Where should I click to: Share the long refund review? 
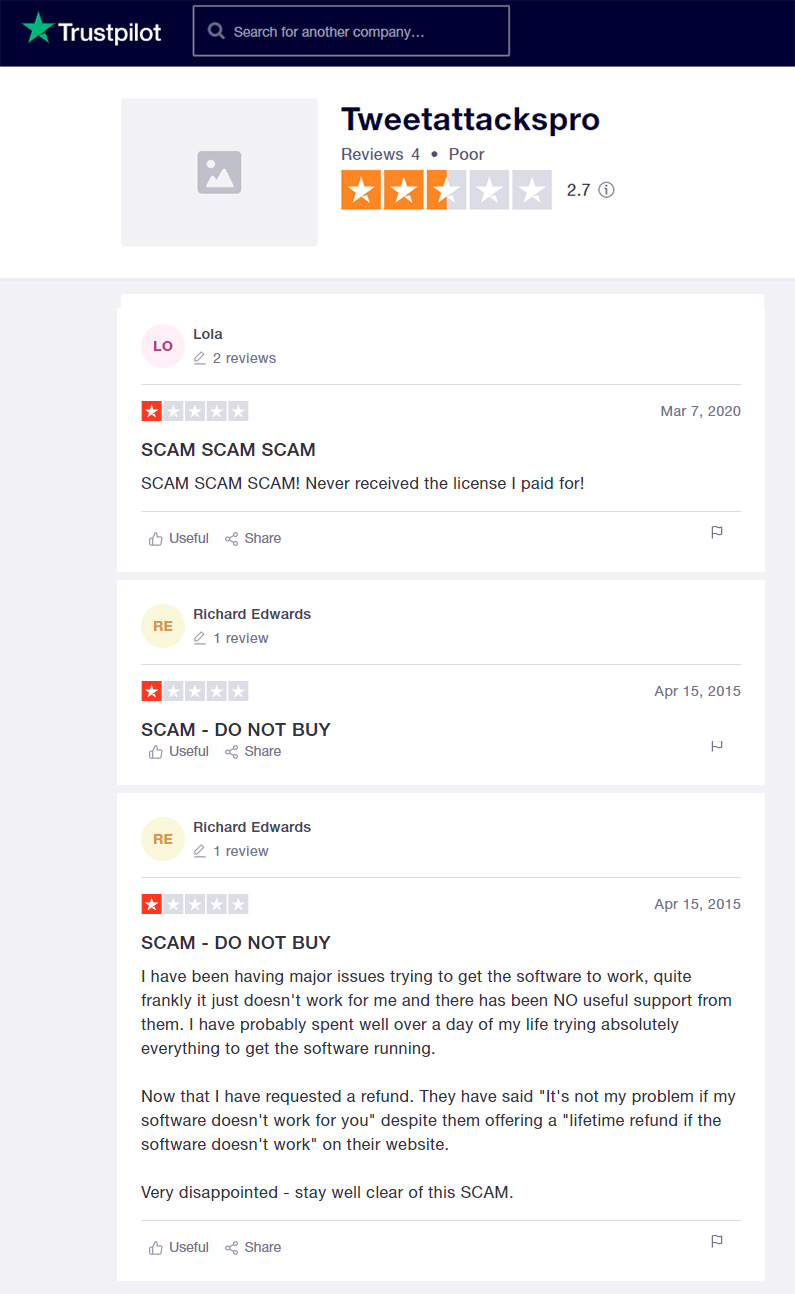click(253, 1247)
